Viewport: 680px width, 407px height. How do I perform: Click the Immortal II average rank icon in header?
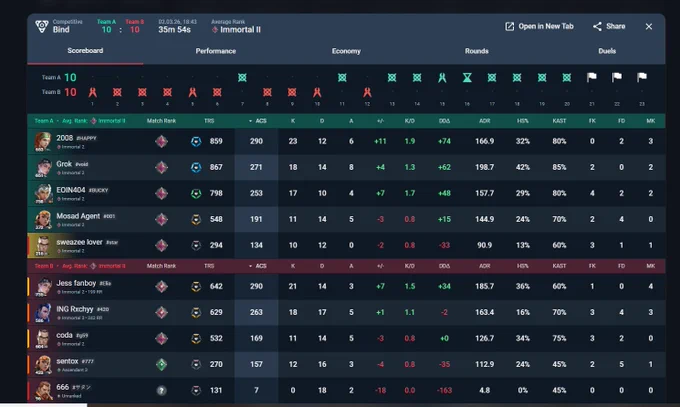click(x=215, y=30)
